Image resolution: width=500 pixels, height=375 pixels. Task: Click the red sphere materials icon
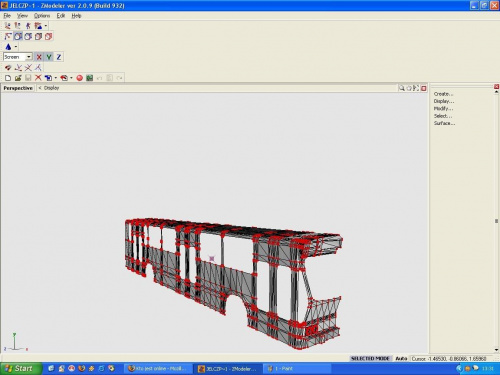click(79, 78)
